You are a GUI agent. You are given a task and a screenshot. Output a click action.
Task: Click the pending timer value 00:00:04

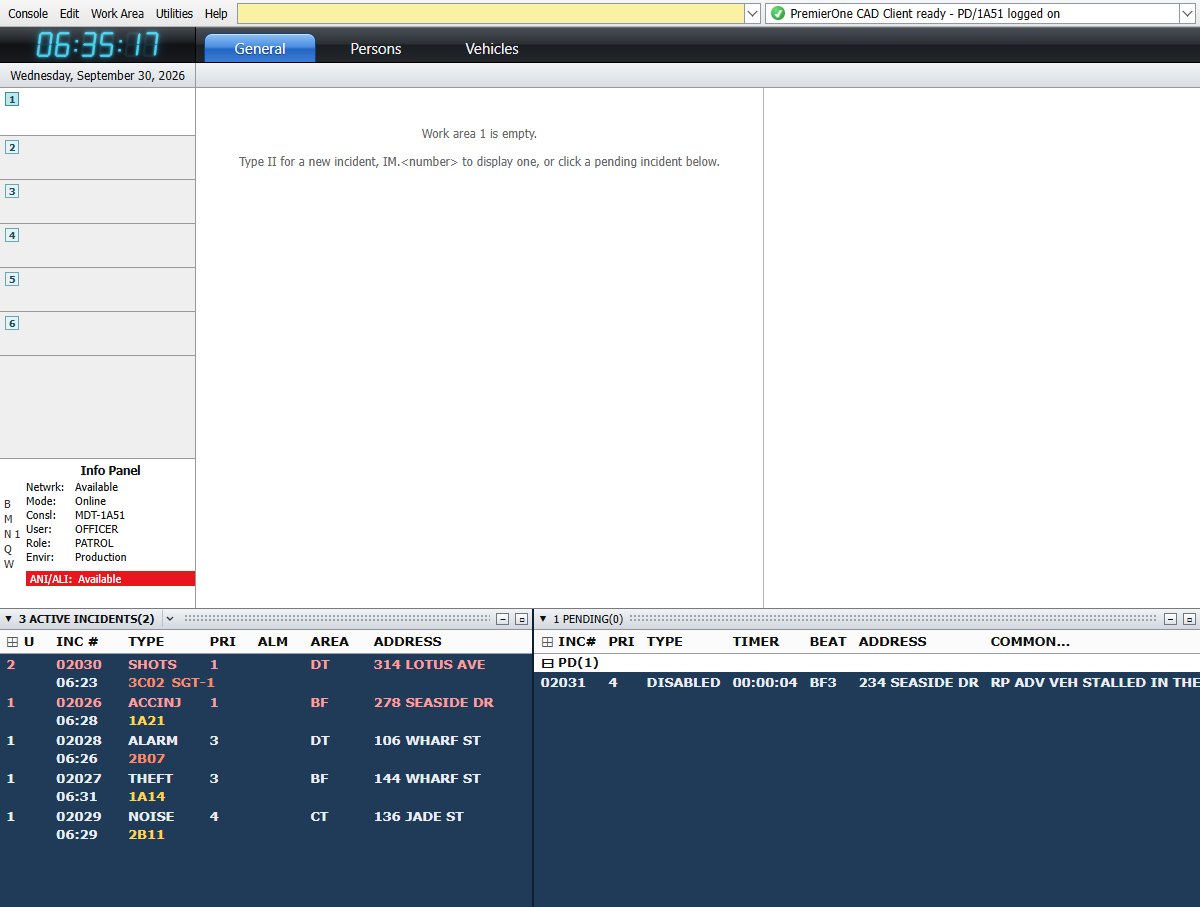pos(765,682)
